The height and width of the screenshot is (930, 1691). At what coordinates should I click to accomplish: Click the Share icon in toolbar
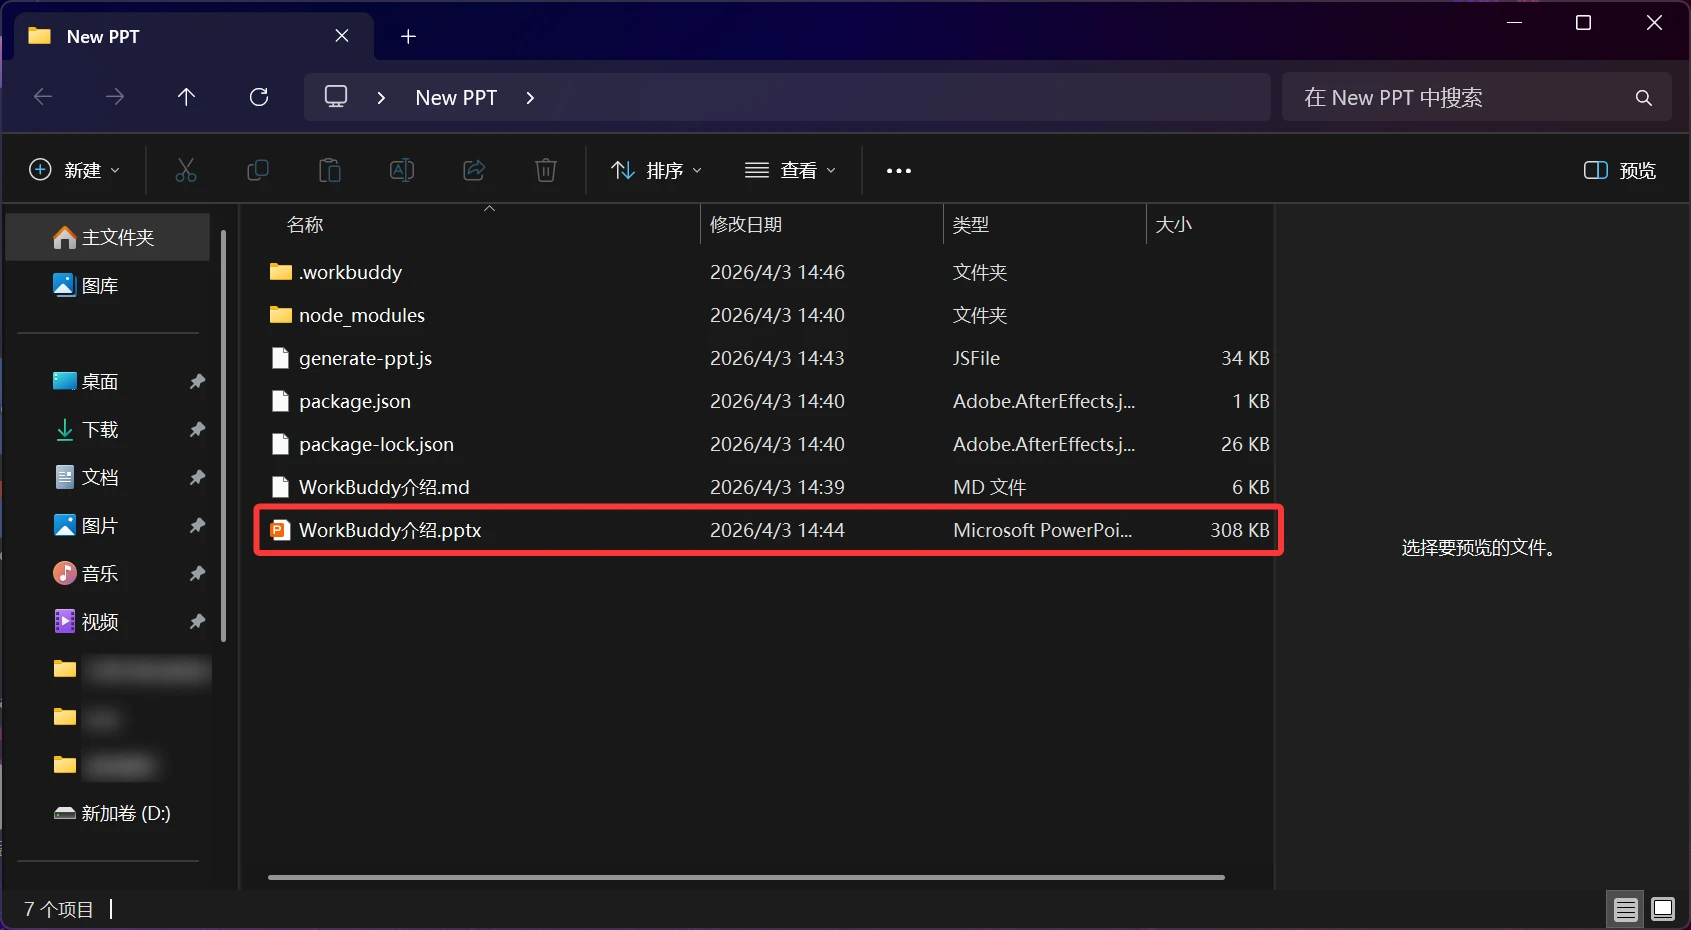tap(474, 170)
